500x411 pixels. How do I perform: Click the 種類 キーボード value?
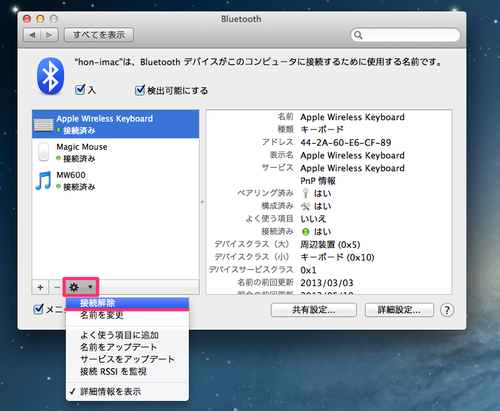(x=322, y=129)
